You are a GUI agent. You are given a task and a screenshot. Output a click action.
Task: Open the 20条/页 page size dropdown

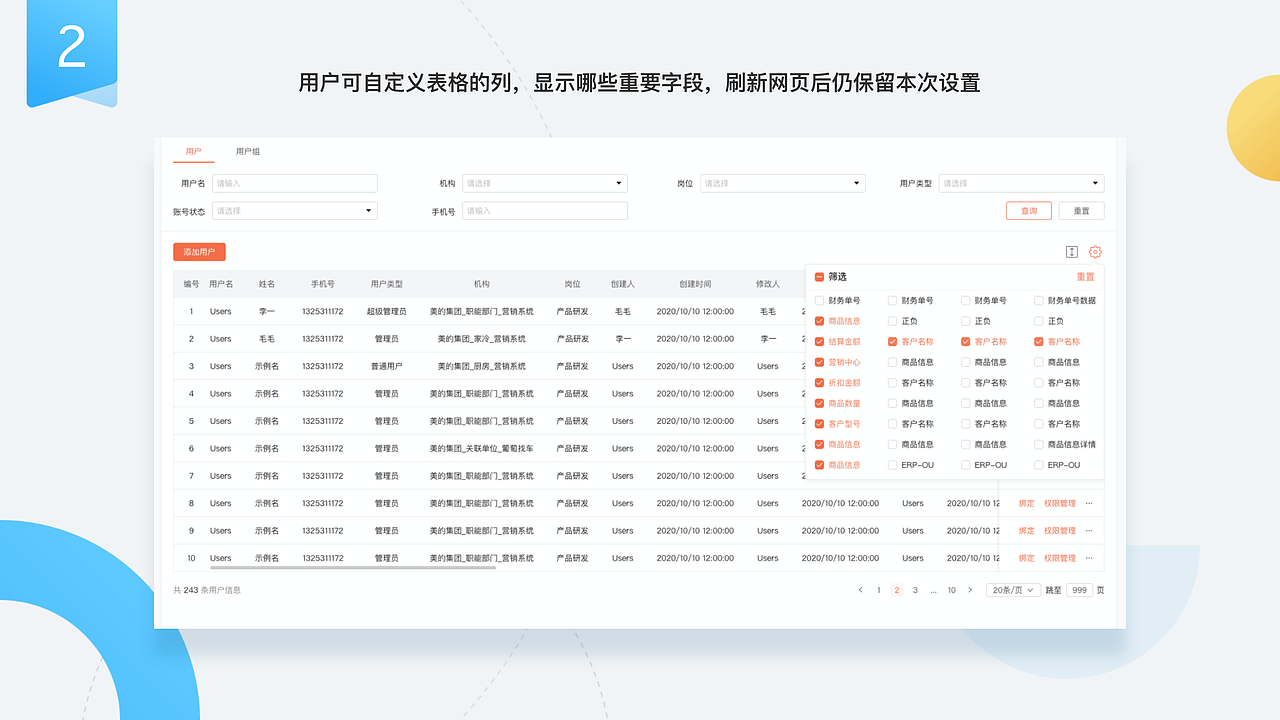coord(1012,590)
